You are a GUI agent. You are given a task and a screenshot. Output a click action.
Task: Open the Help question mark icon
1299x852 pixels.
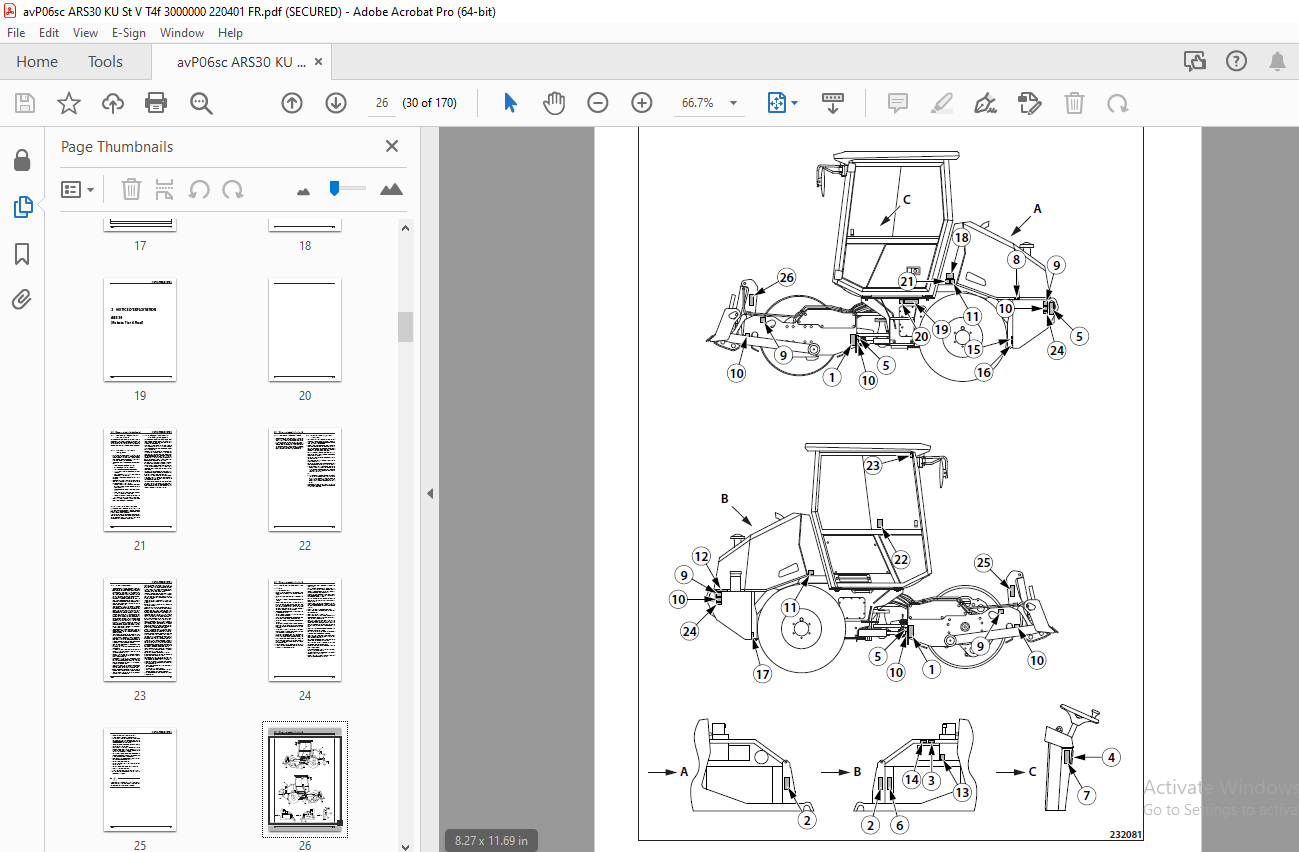(x=1236, y=62)
